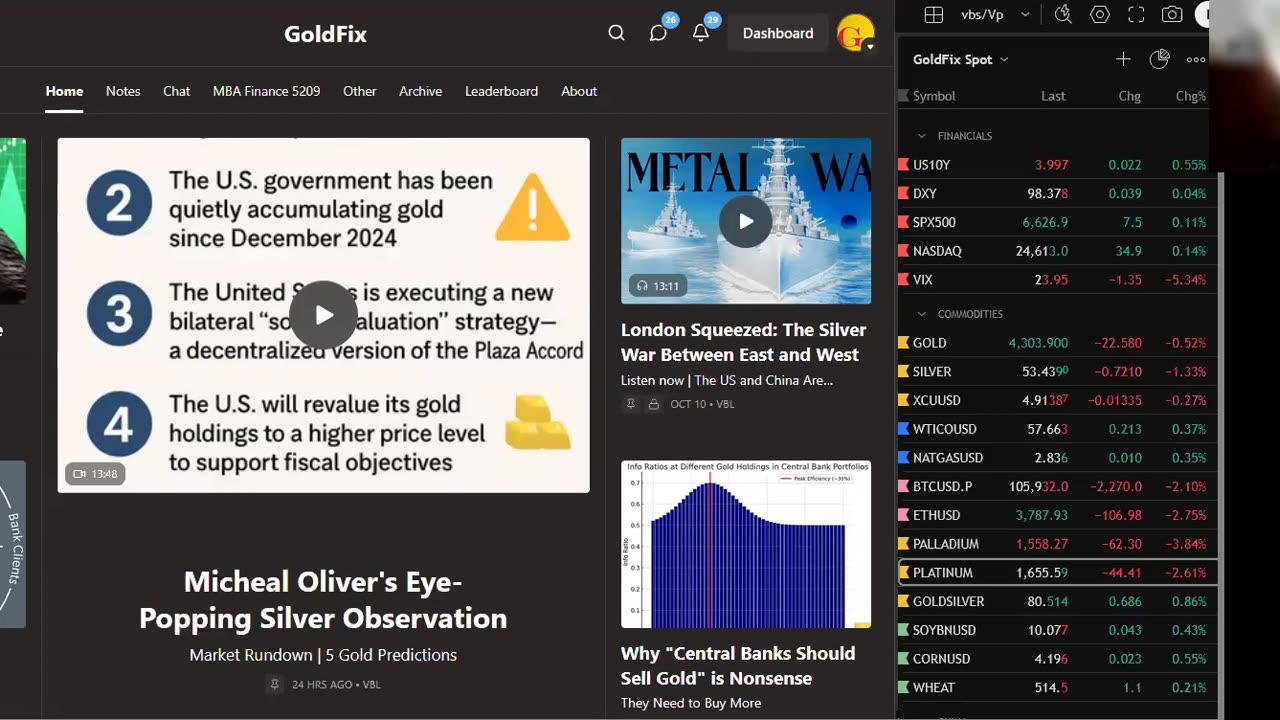The width and height of the screenshot is (1280, 720).
Task: Select the DXY watchlist row
Action: (x=1057, y=194)
